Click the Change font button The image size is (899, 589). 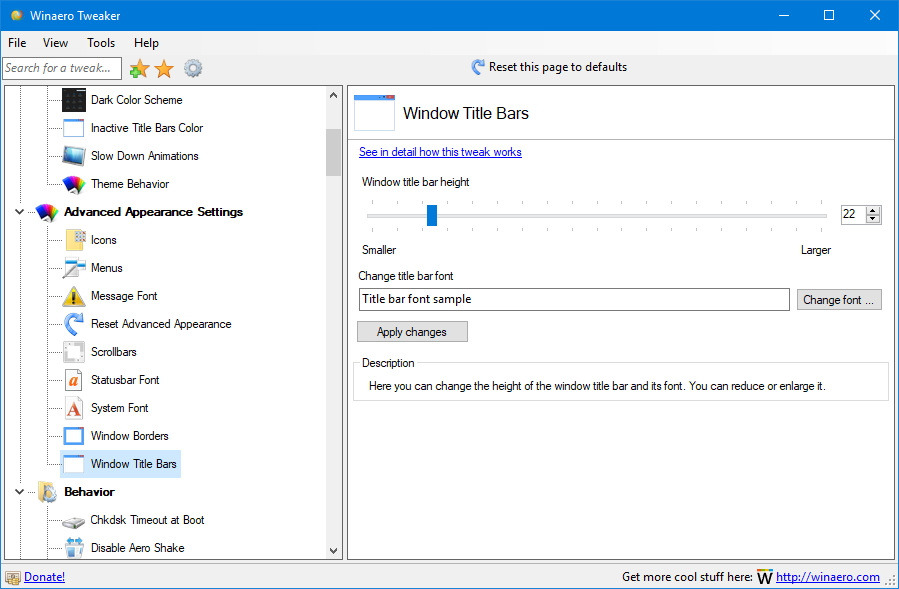[x=838, y=300]
